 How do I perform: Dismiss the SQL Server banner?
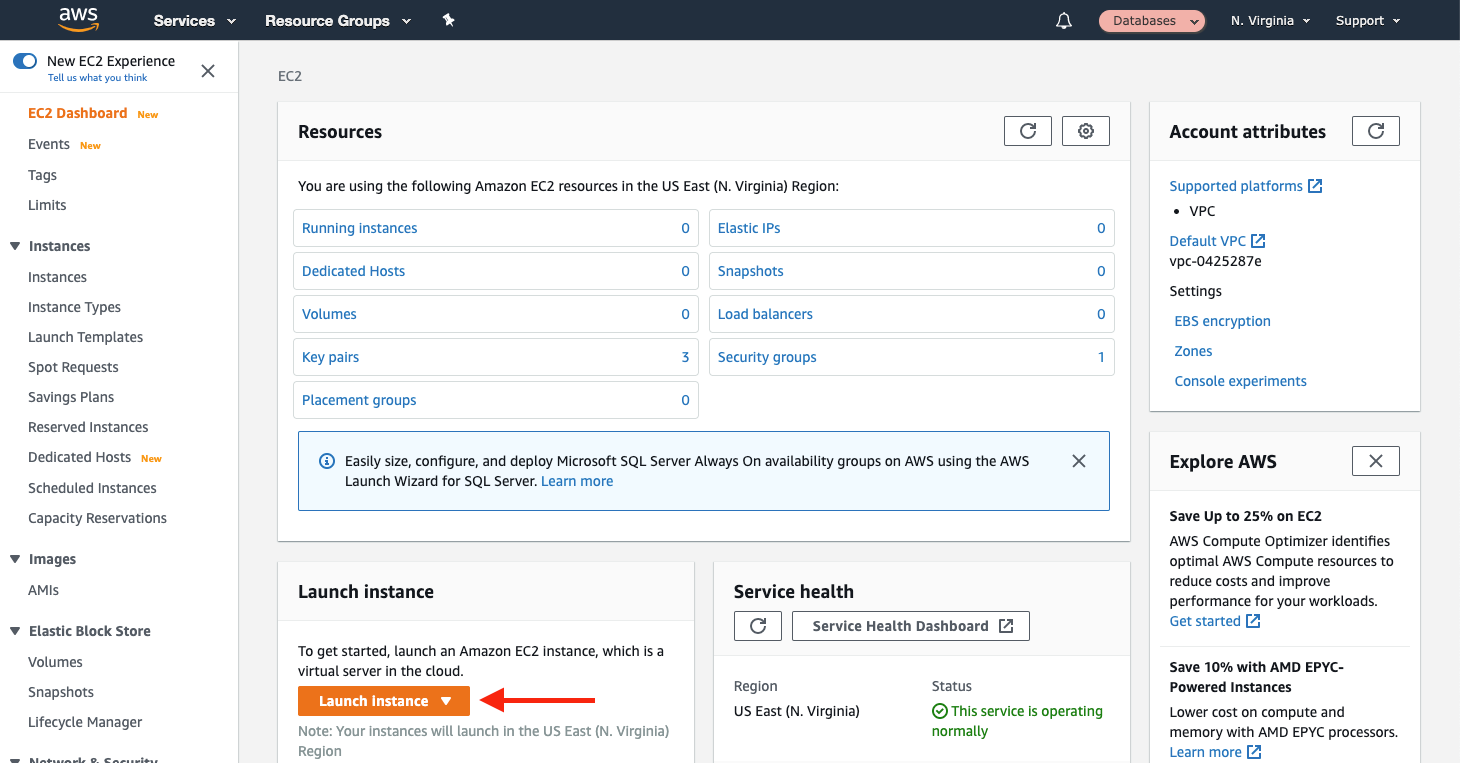click(1079, 460)
